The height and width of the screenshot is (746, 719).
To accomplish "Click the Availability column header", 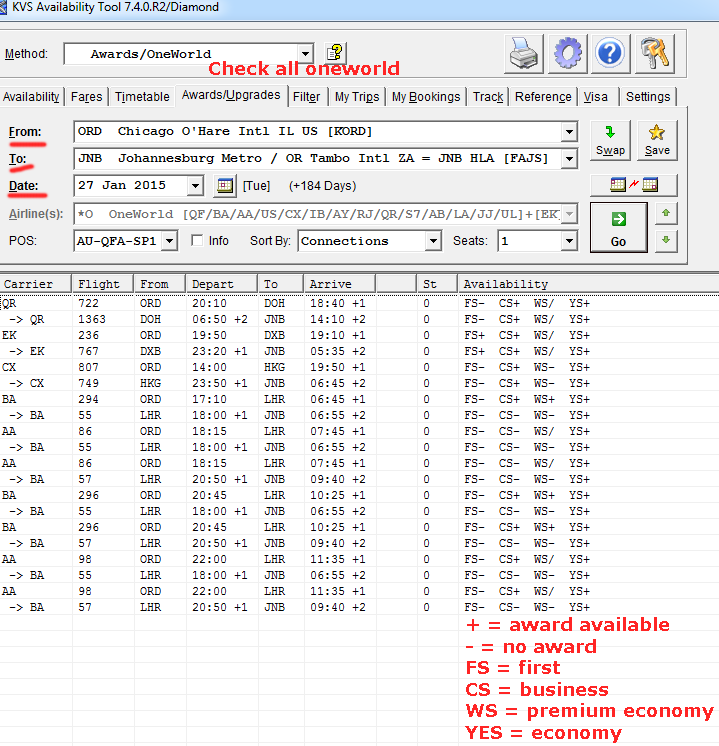I will tap(588, 284).
